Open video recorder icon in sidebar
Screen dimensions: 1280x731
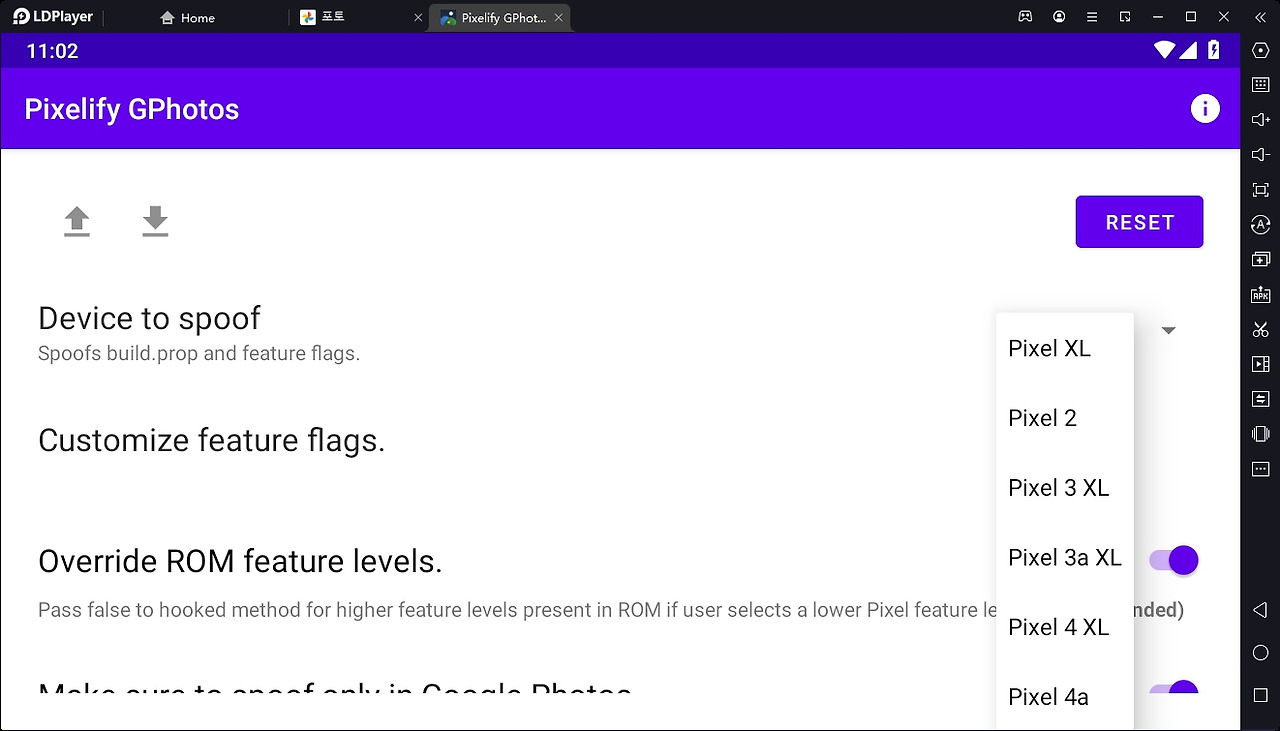pyautogui.click(x=1260, y=364)
